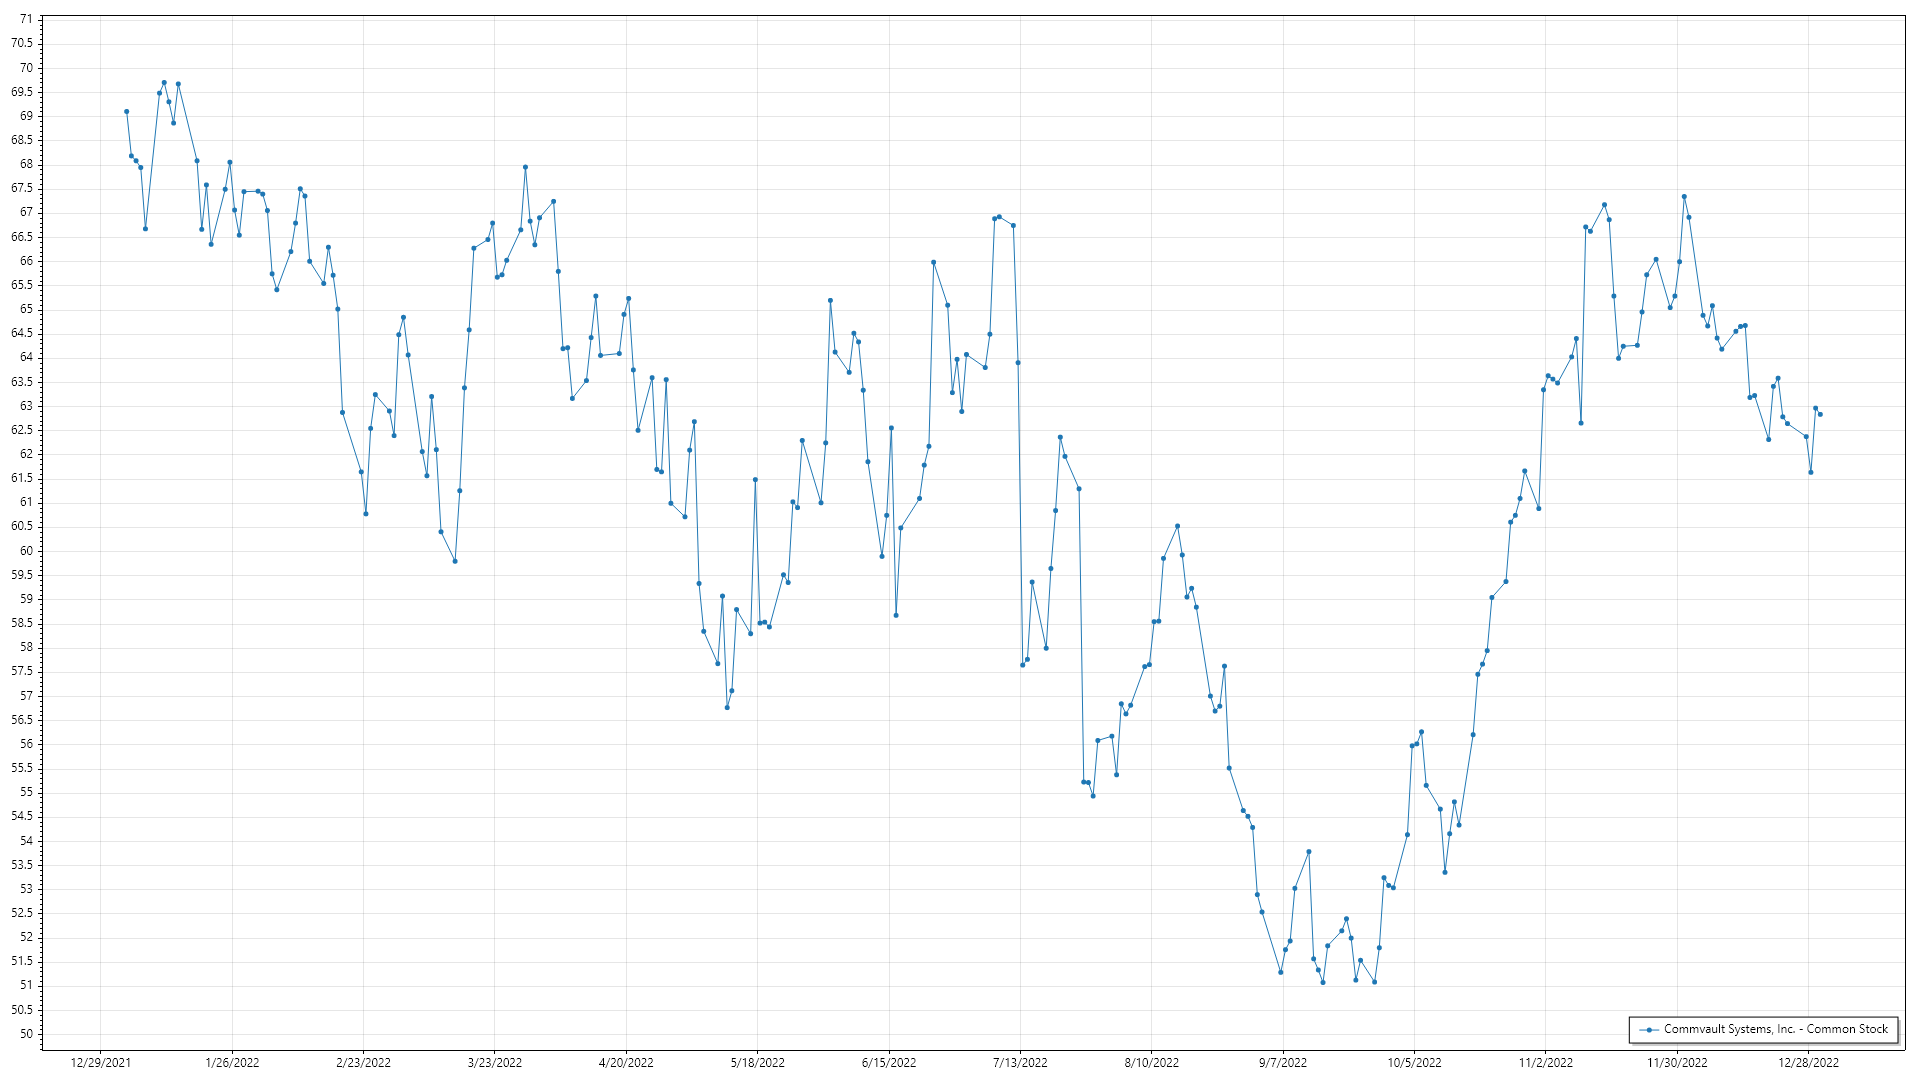Click the 71 y-axis value label
Screen dimensions: 1920x1080
click(x=26, y=19)
